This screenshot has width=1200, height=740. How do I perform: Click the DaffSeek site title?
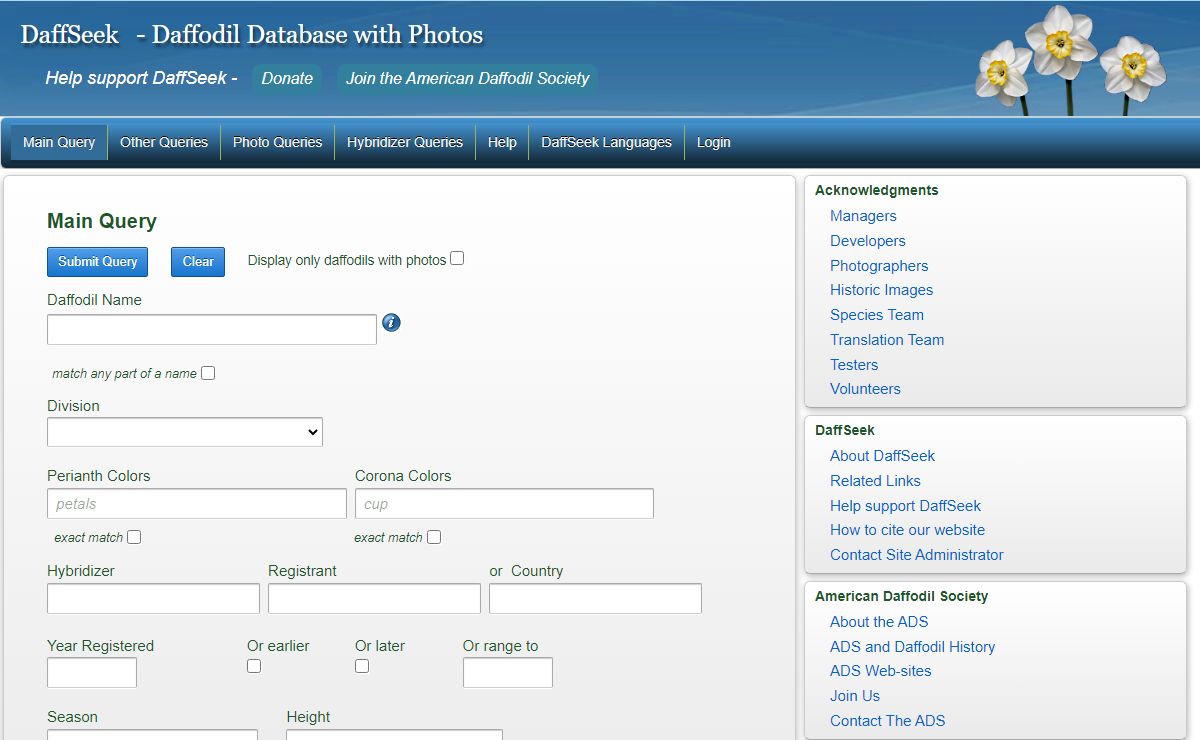tap(252, 35)
